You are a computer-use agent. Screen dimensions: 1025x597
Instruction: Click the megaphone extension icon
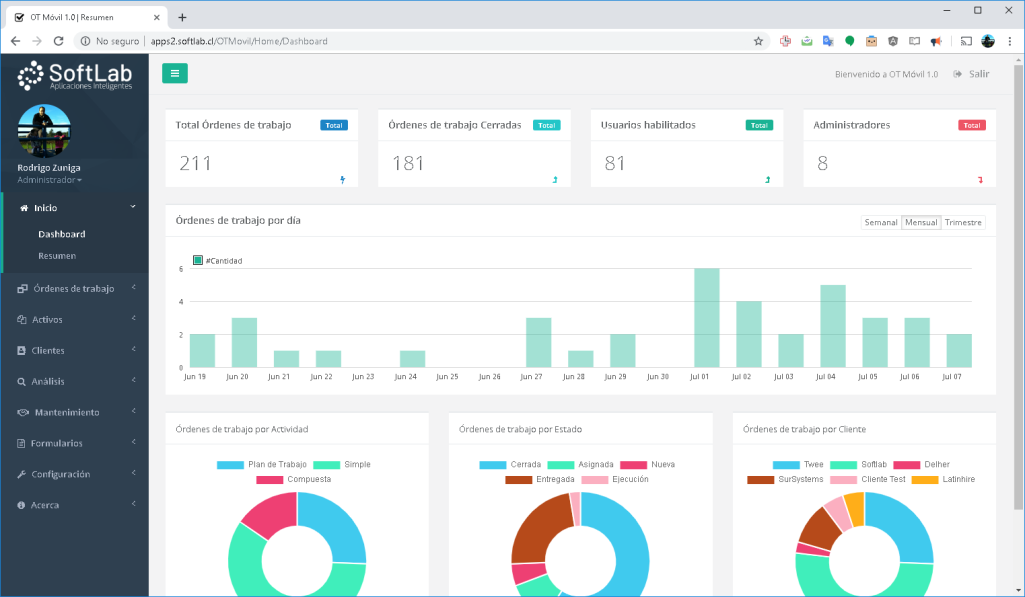point(936,41)
